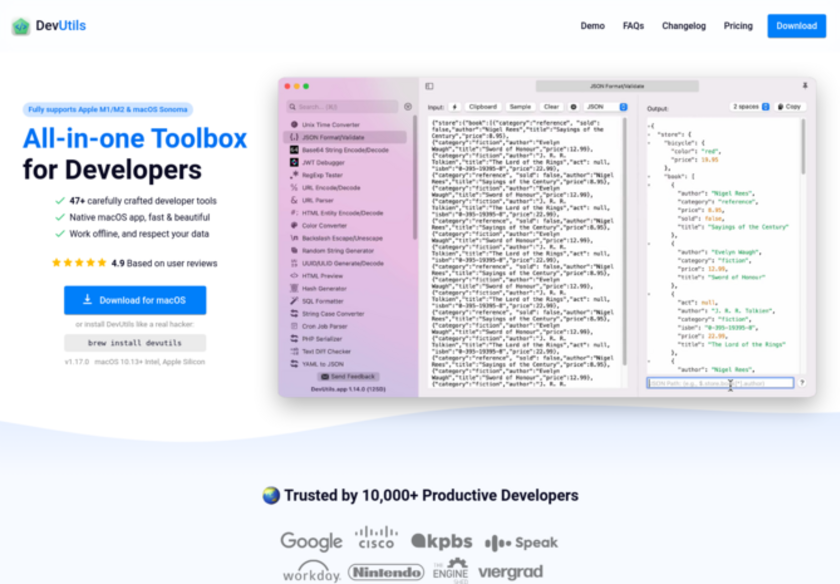Screen dimensions: 840x584
Task: Select URL Parser ampersand icon
Action: (x=294, y=200)
